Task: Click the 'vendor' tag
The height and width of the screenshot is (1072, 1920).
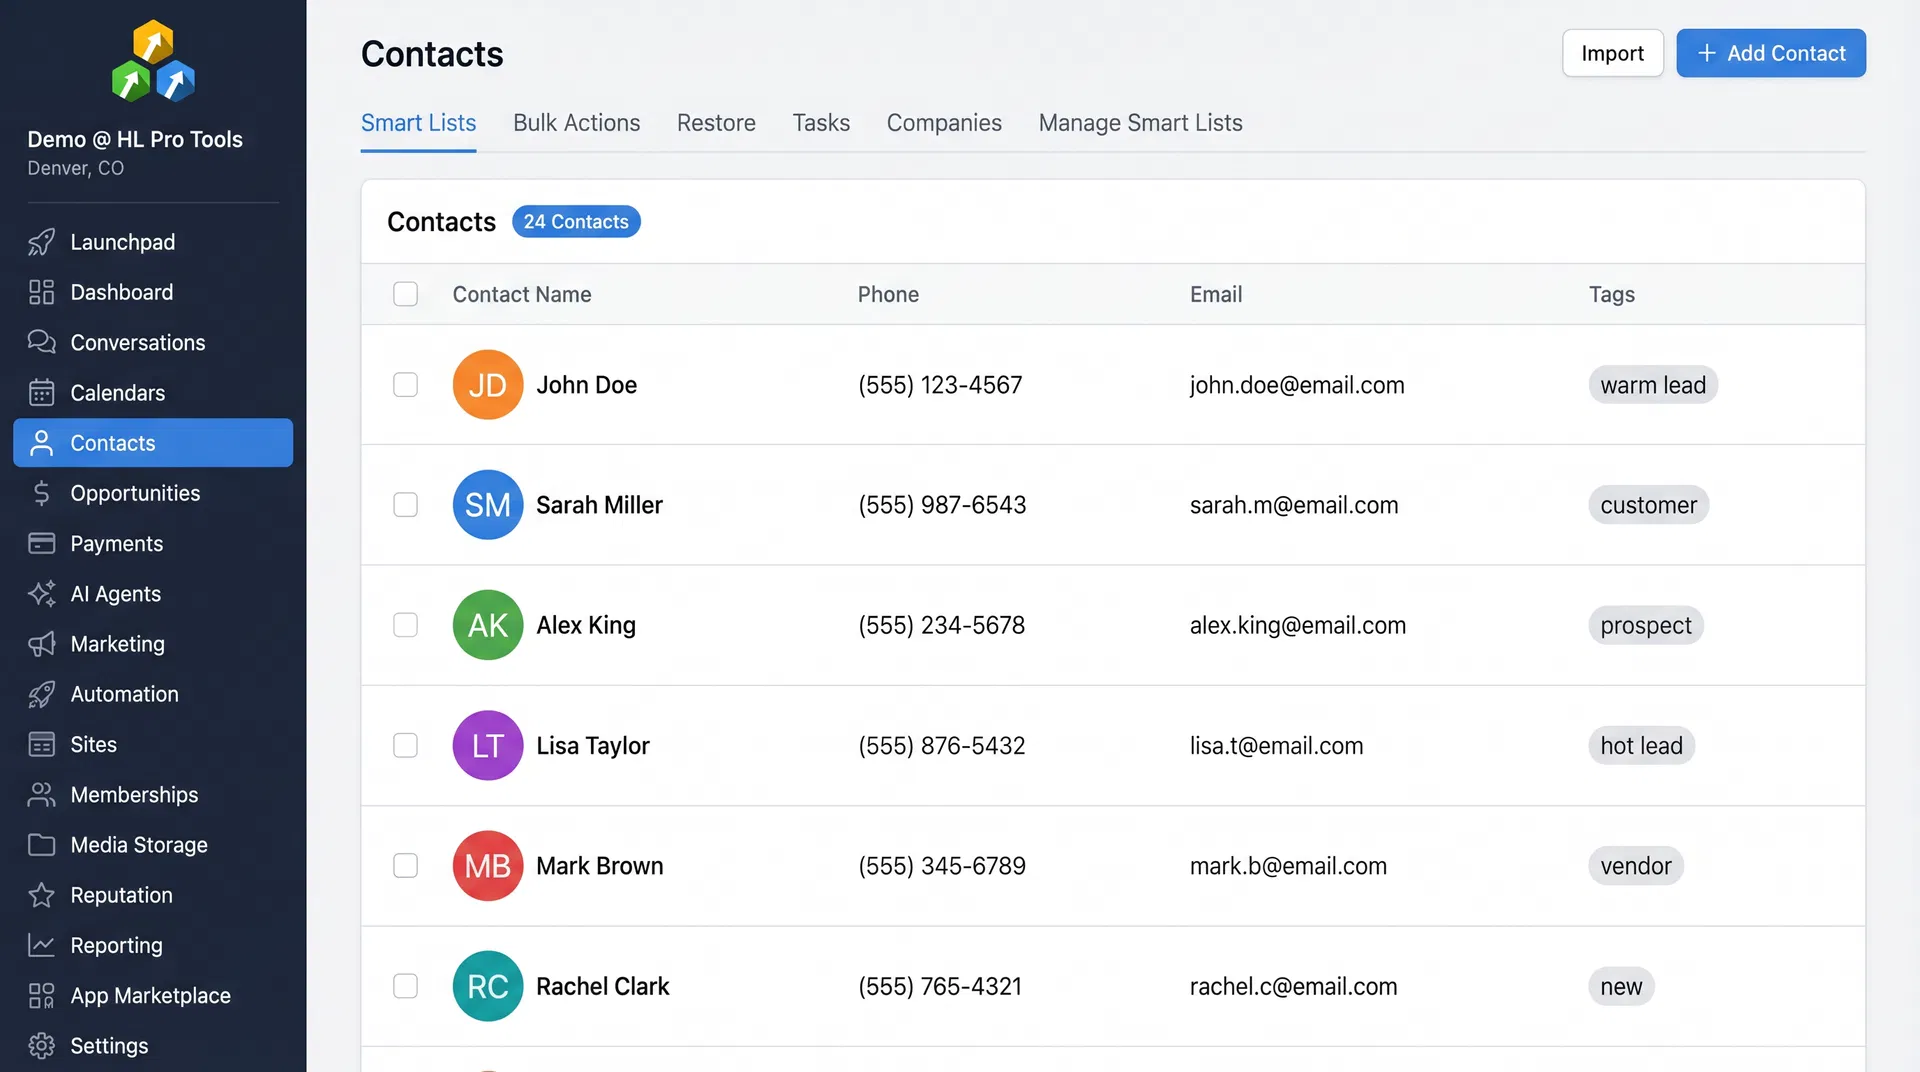Action: click(x=1636, y=866)
